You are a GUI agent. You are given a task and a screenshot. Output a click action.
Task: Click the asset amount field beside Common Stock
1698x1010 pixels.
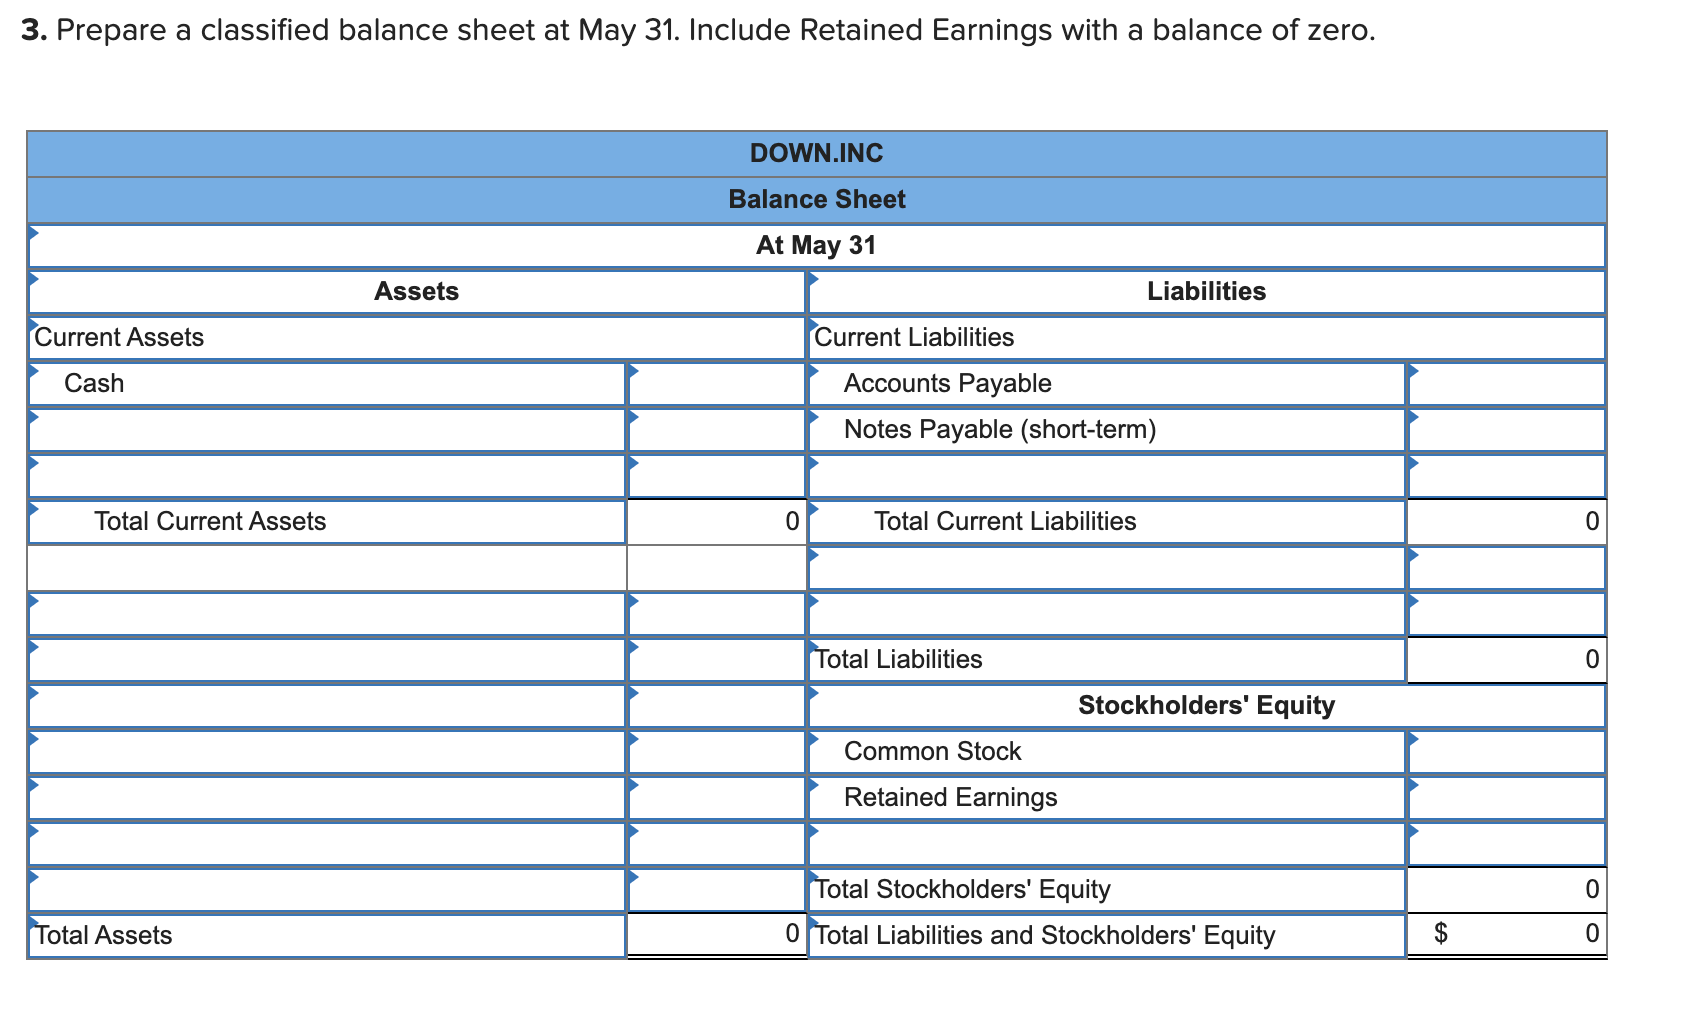tap(716, 752)
